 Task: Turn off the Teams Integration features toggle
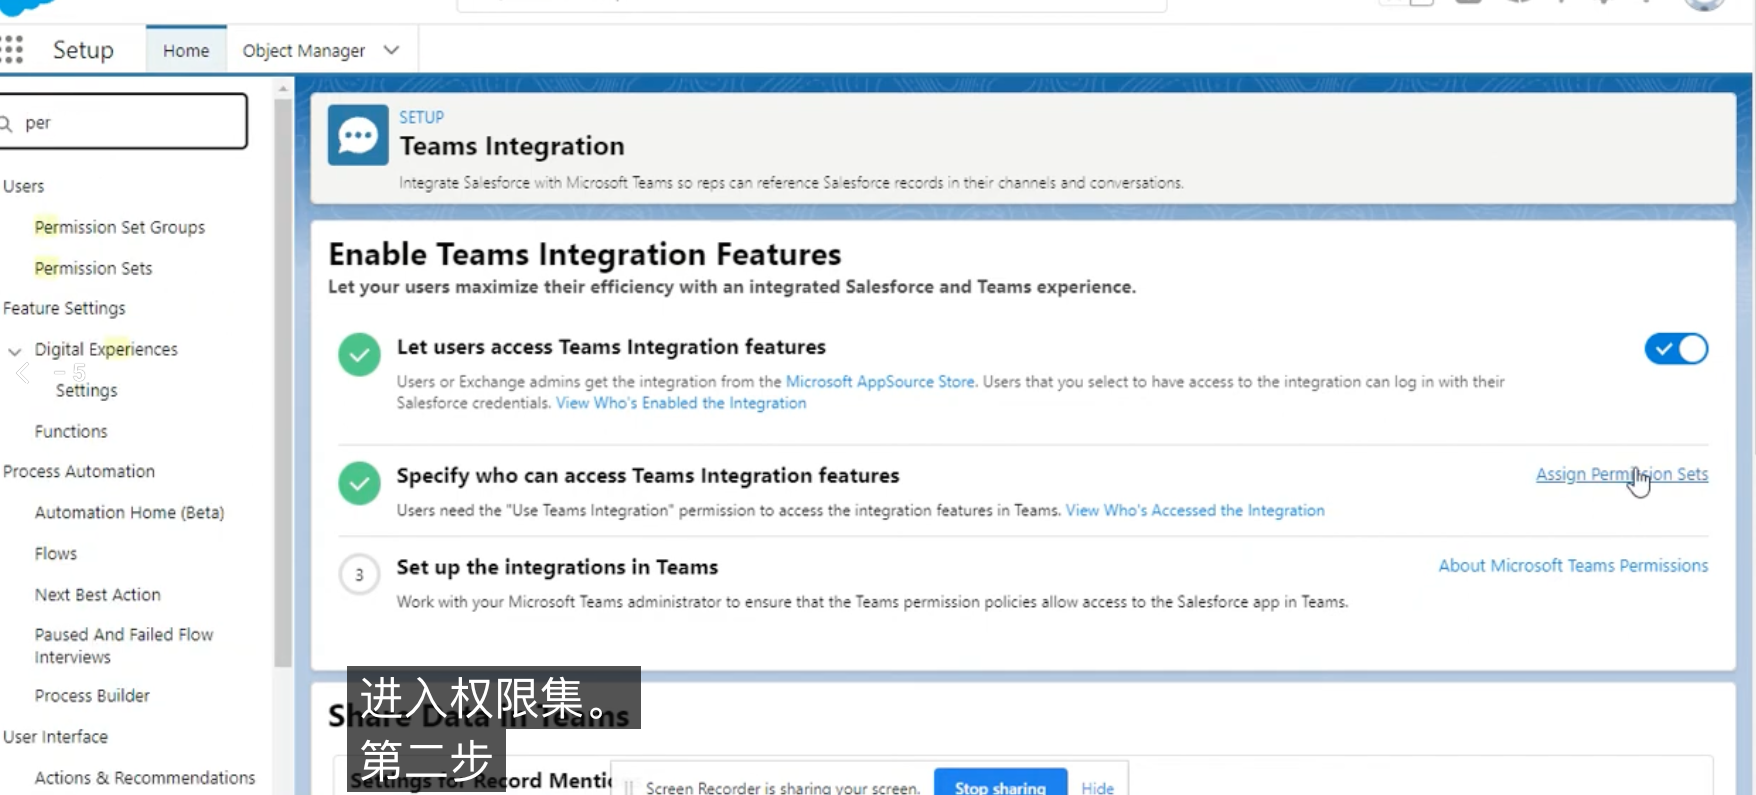tap(1676, 349)
